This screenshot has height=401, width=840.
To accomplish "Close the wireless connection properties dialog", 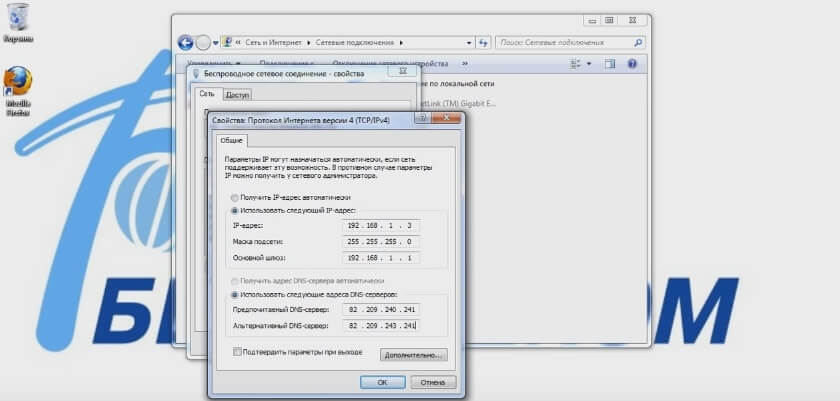I will click(x=403, y=71).
